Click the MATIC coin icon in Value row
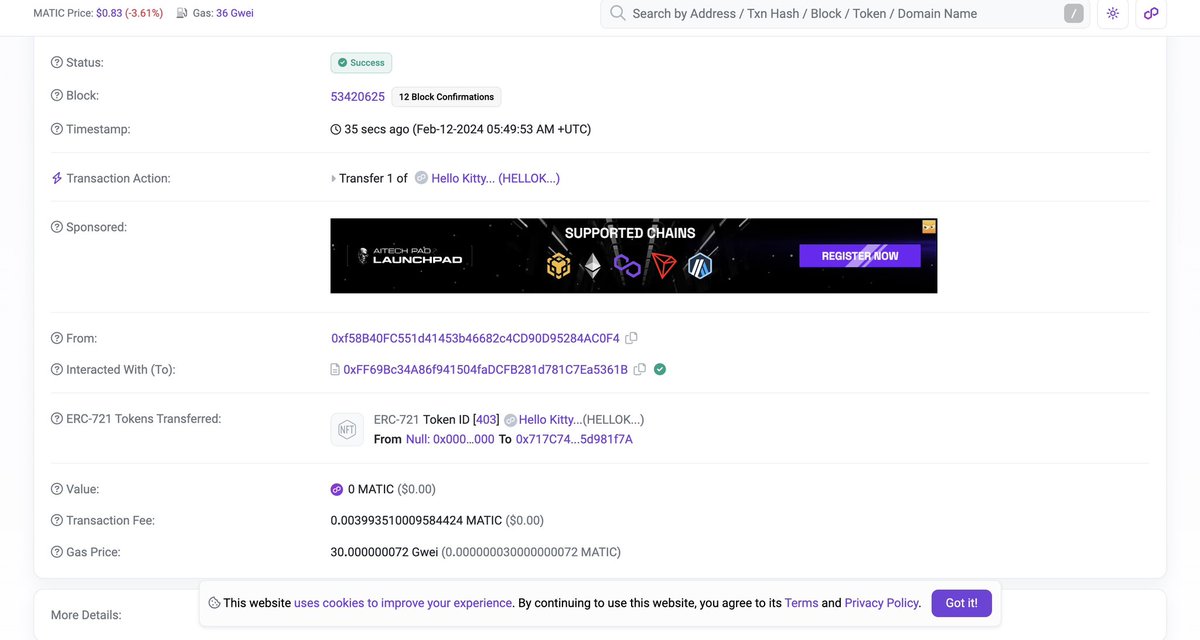This screenshot has height=640, width=1200. 337,489
